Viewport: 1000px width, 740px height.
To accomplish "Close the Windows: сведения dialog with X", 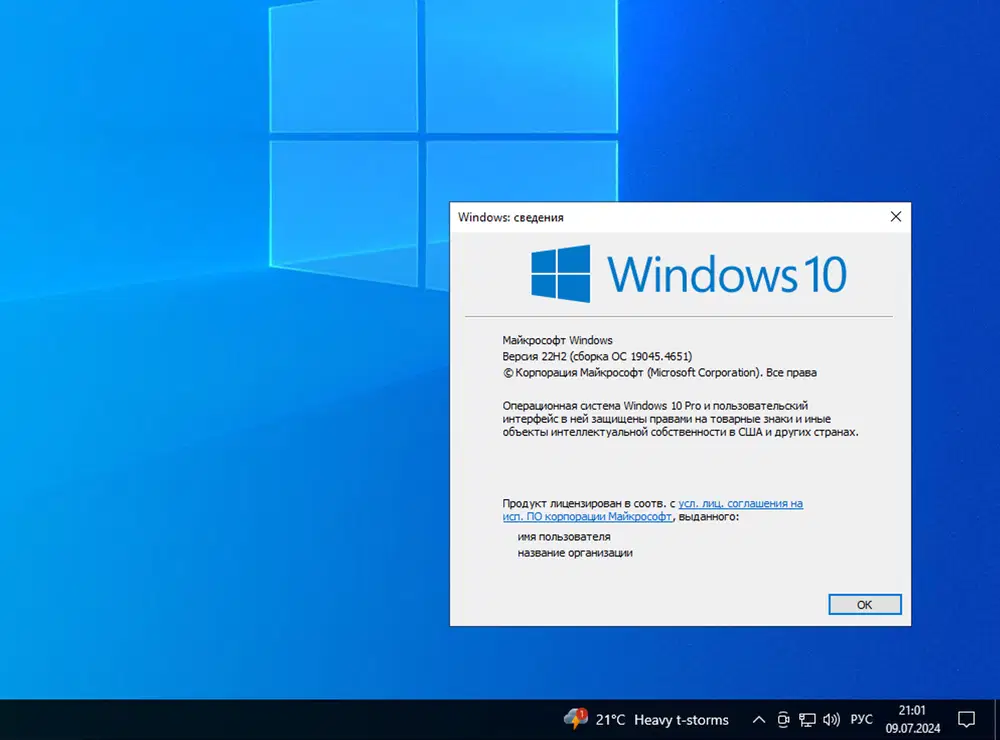I will (x=895, y=216).
